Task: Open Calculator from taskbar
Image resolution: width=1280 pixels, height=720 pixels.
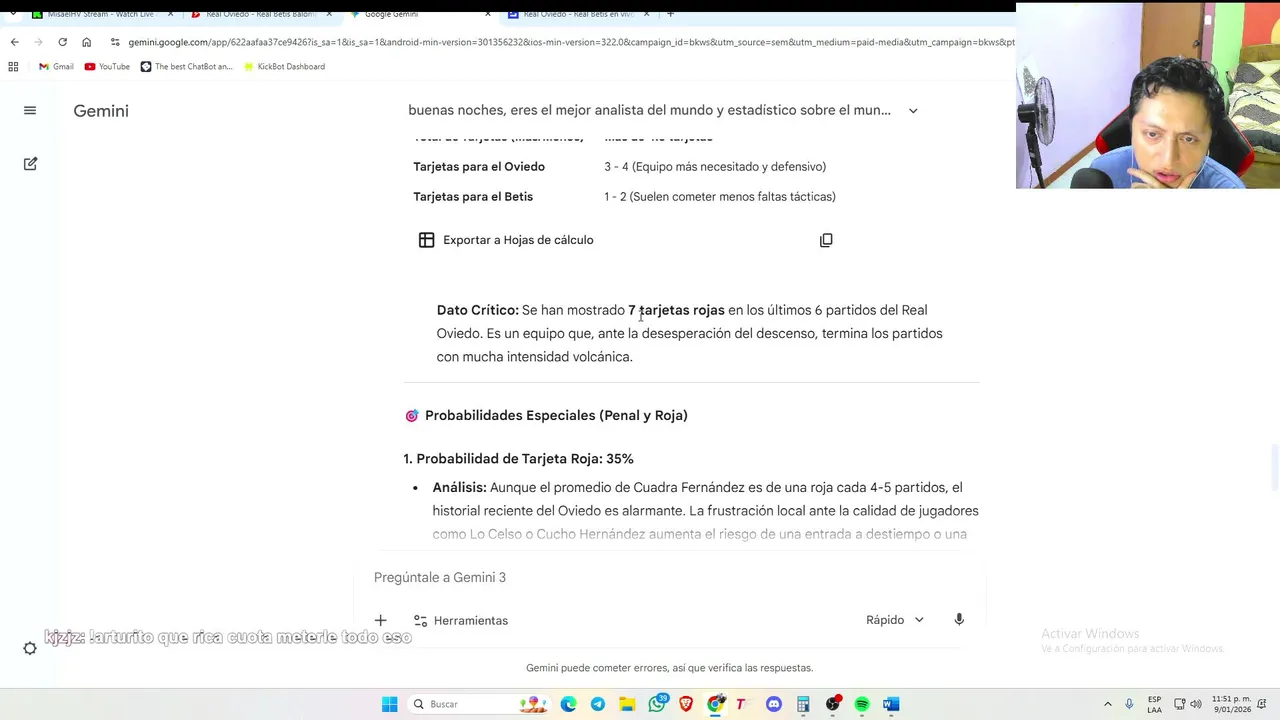Action: pyautogui.click(x=803, y=704)
